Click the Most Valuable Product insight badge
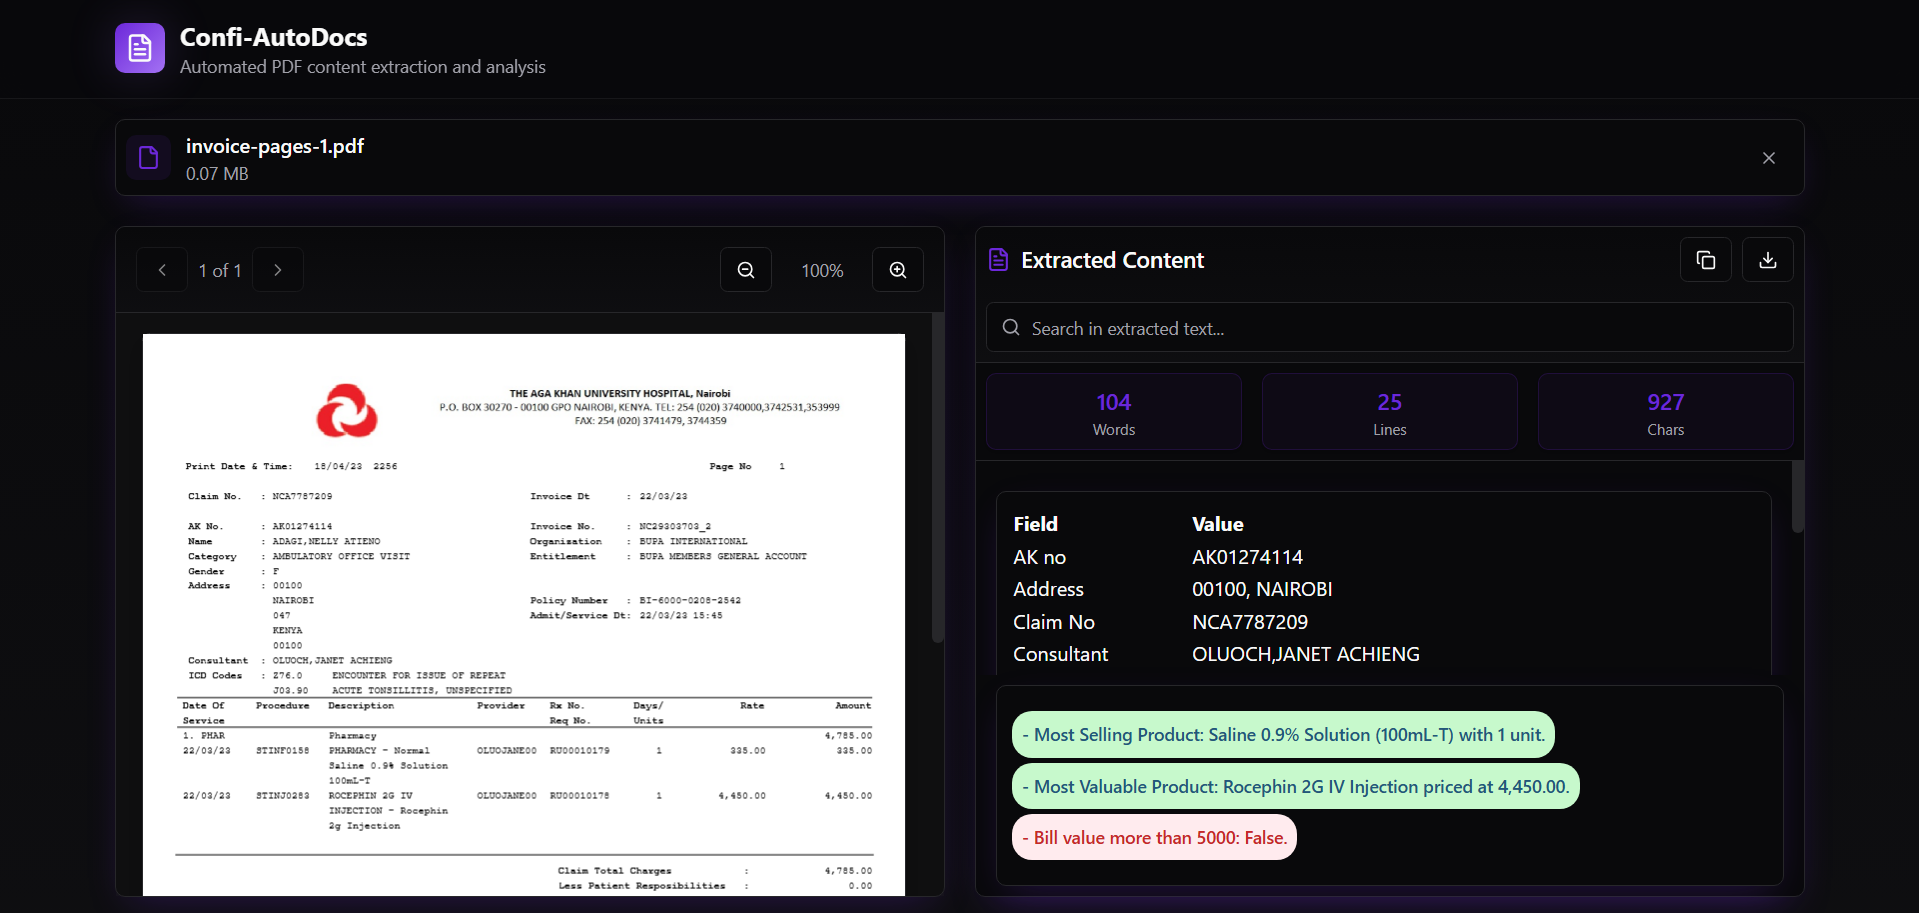Screen dimensions: 1919x913 (1296, 787)
